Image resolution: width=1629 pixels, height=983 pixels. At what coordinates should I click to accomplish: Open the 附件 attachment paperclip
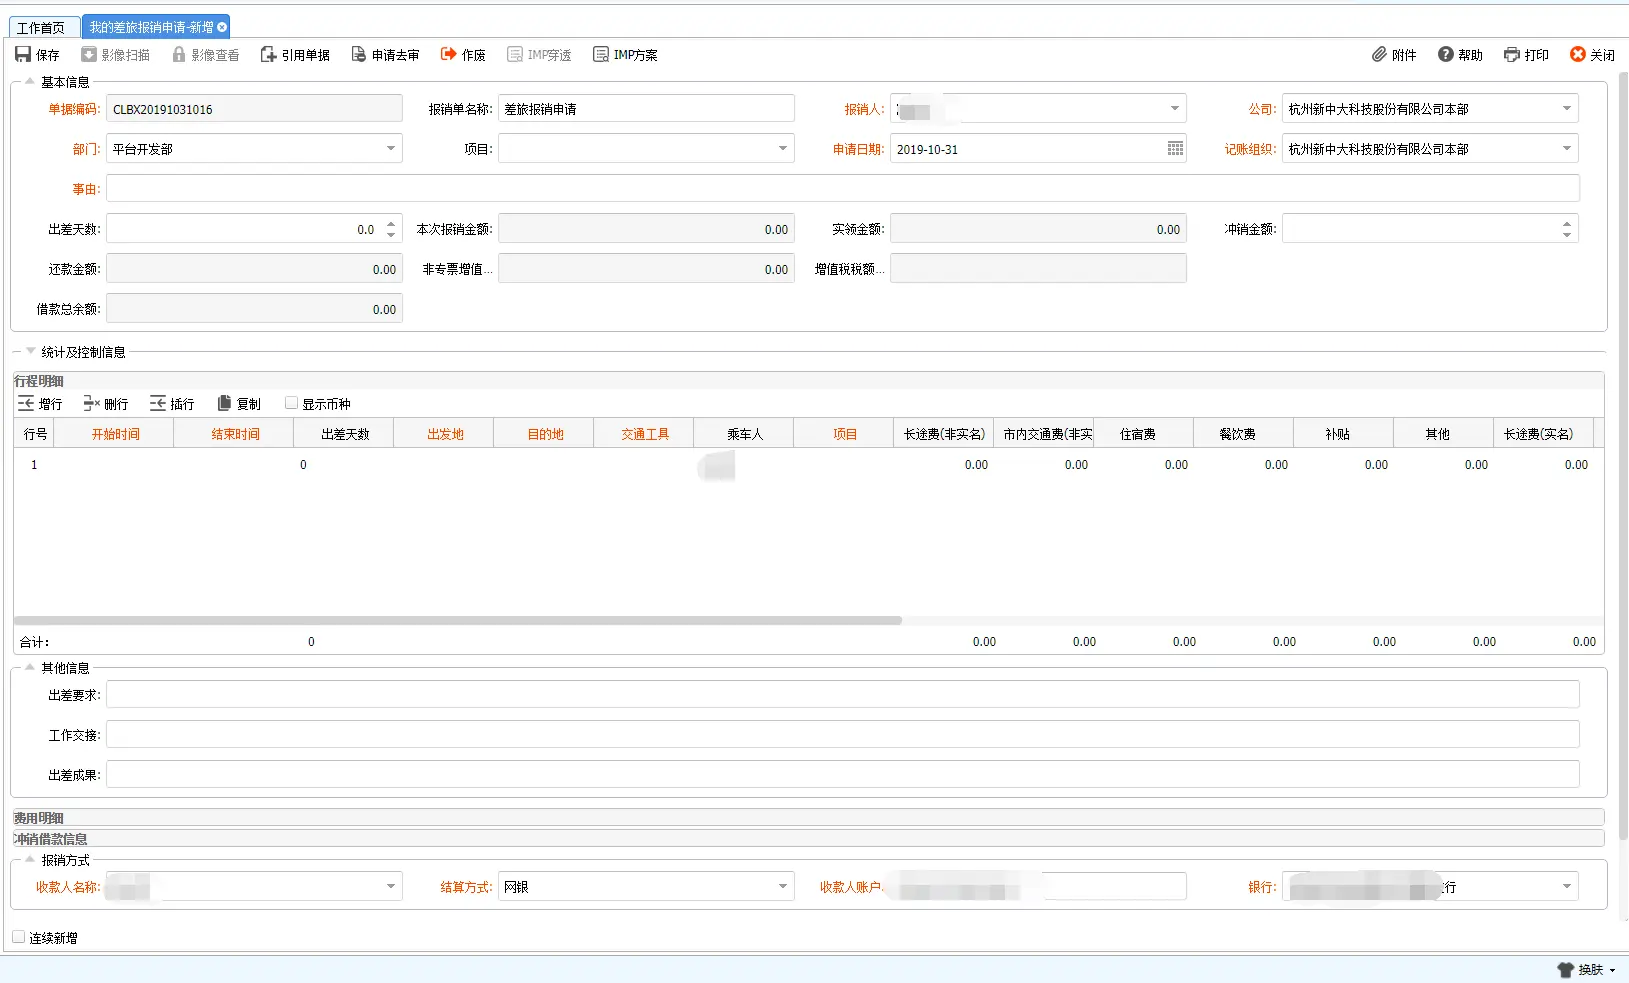1379,54
